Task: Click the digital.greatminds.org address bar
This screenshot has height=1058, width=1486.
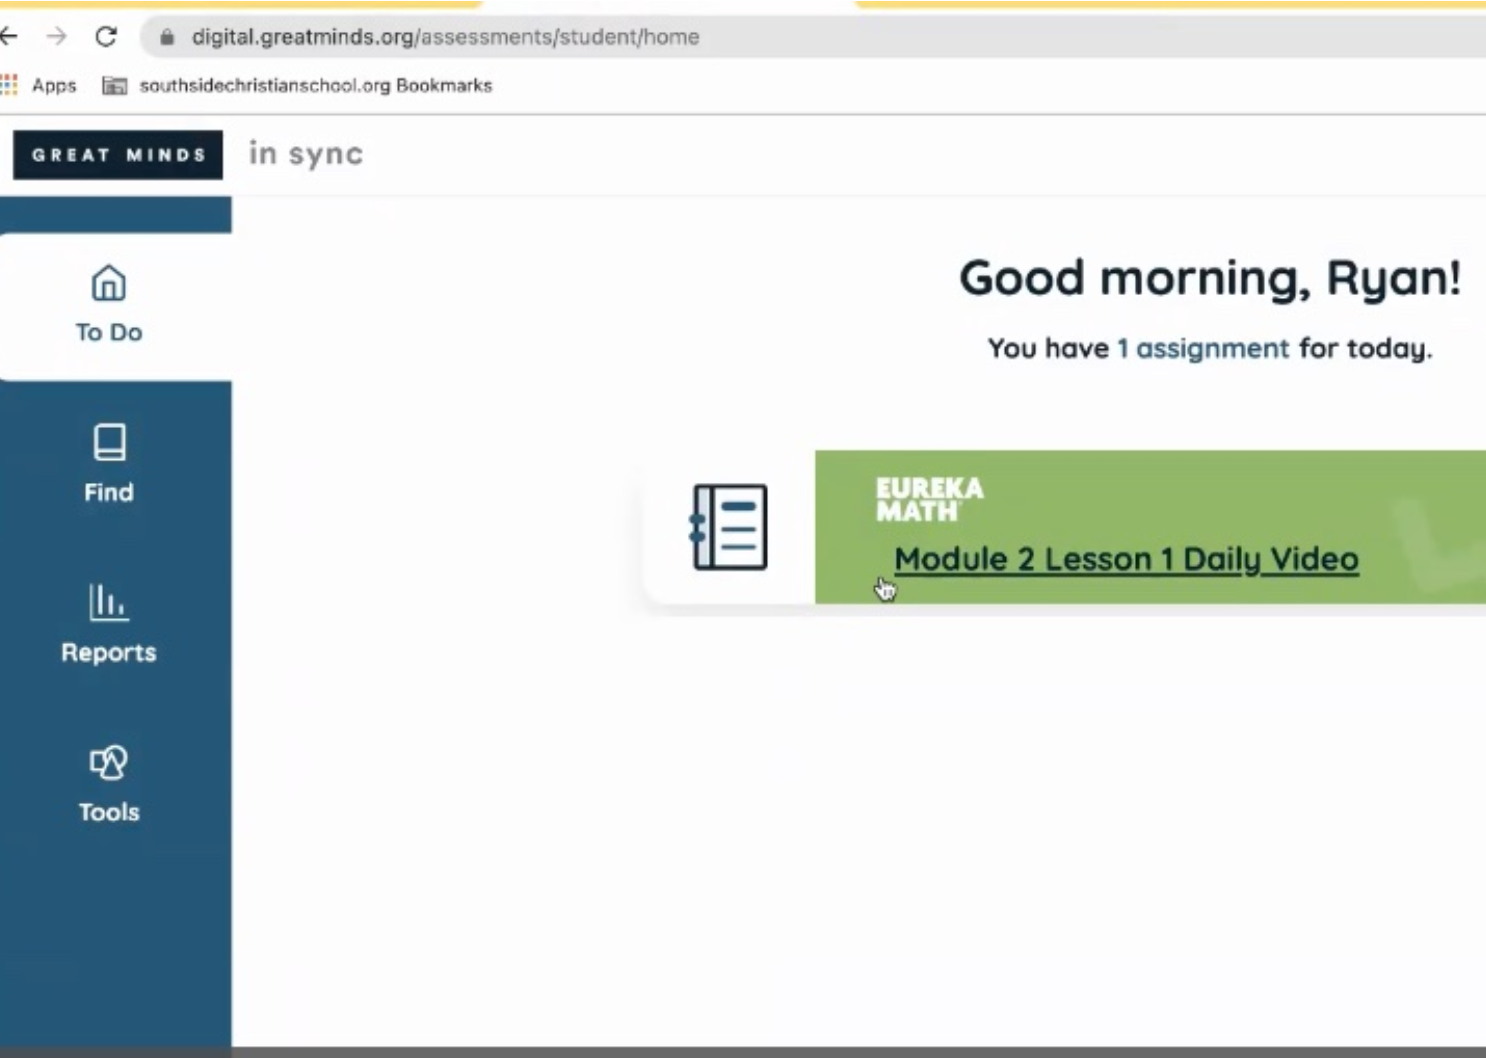Action: pyautogui.click(x=812, y=37)
